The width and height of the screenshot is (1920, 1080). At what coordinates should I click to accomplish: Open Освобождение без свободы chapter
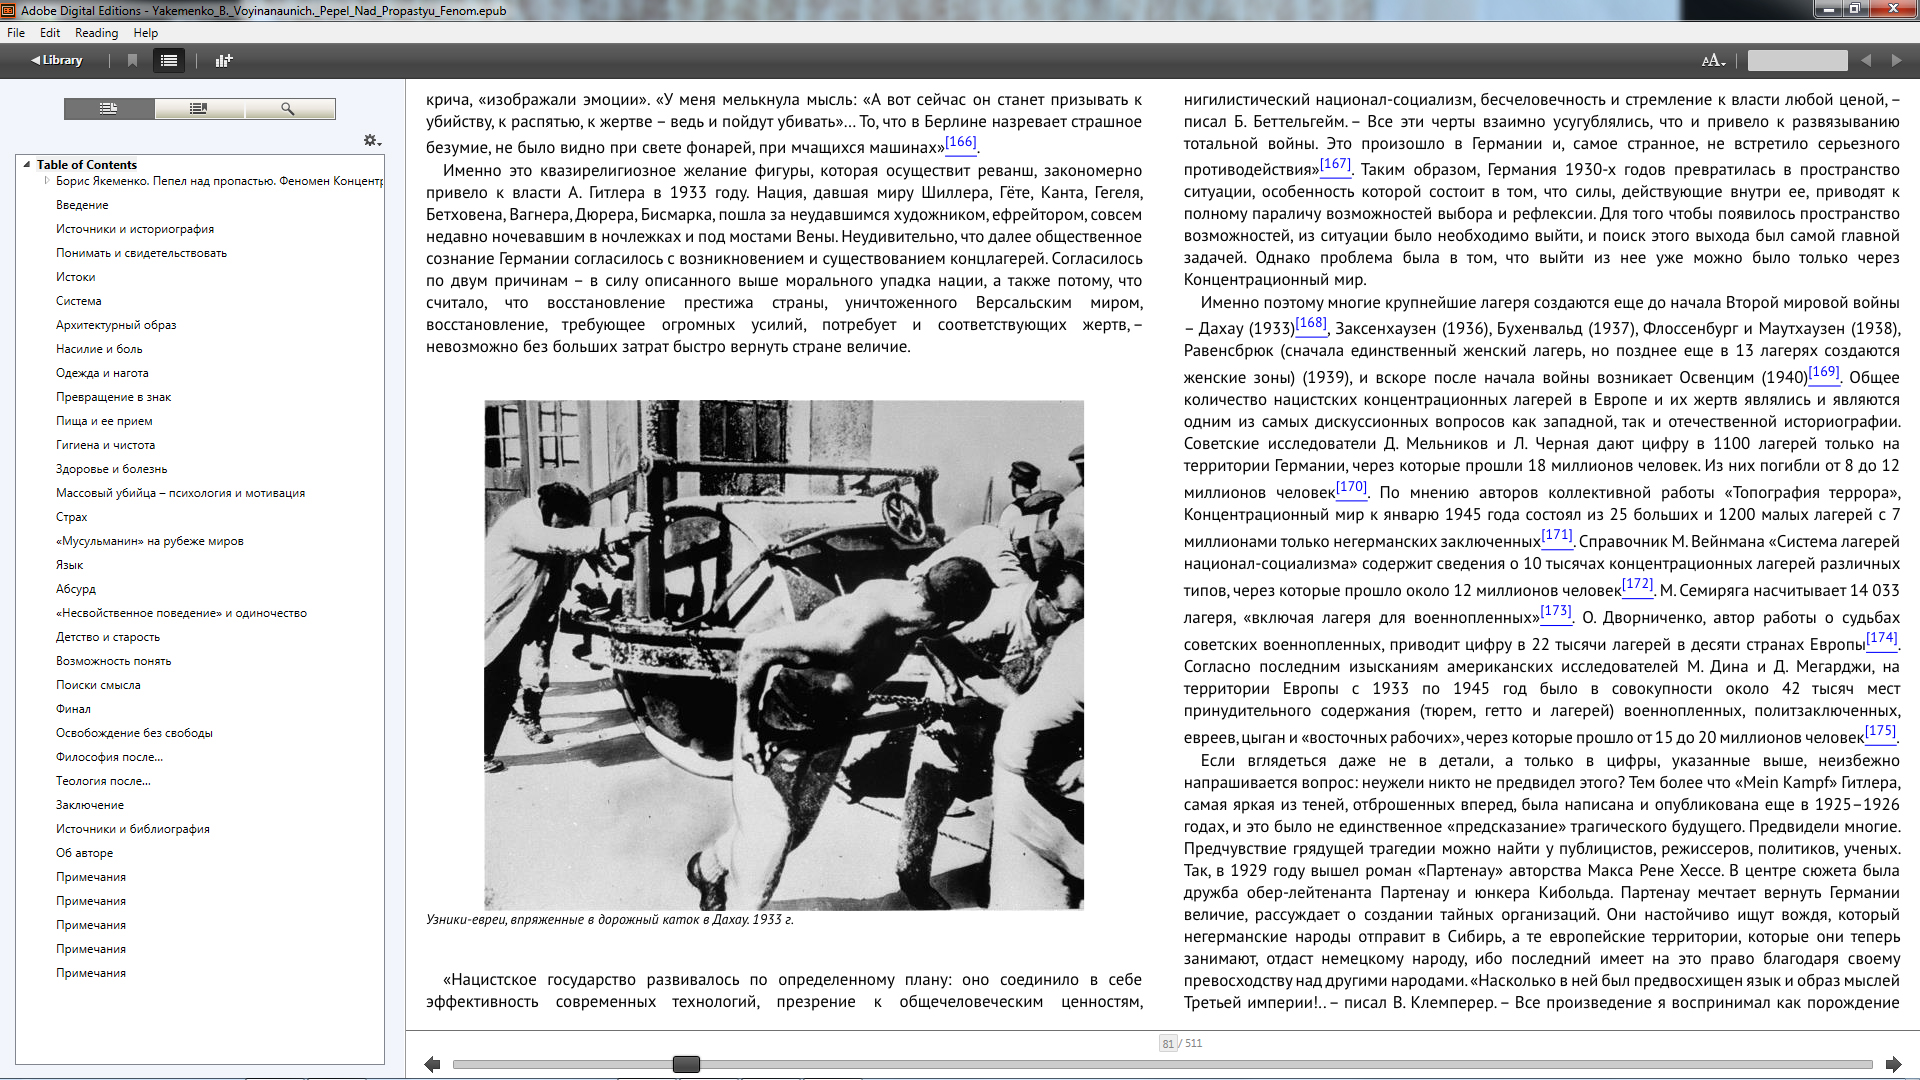pyautogui.click(x=134, y=733)
